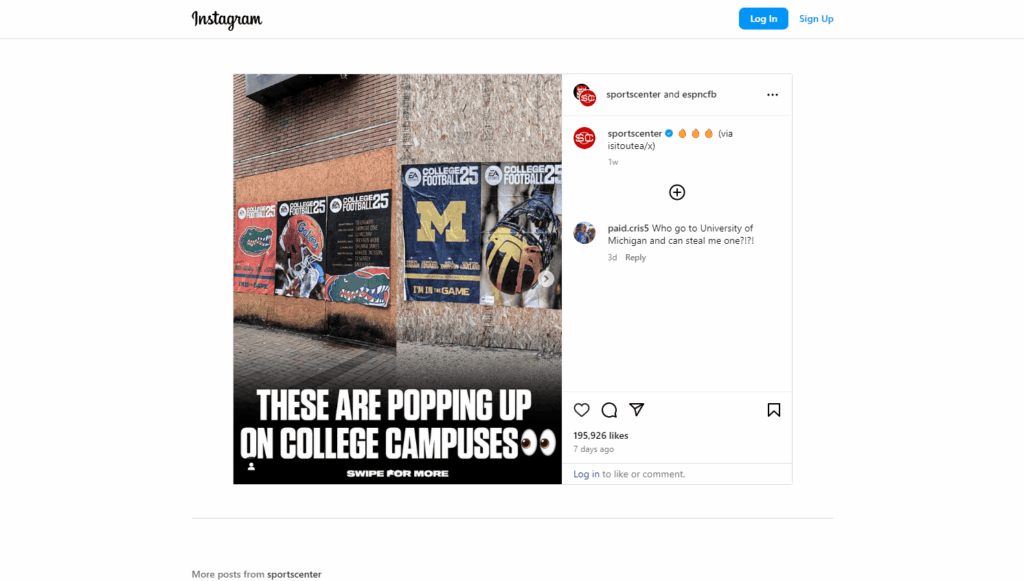Click sportscenter's verified badge
Image resolution: width=1024 pixels, height=581 pixels.
(671, 132)
